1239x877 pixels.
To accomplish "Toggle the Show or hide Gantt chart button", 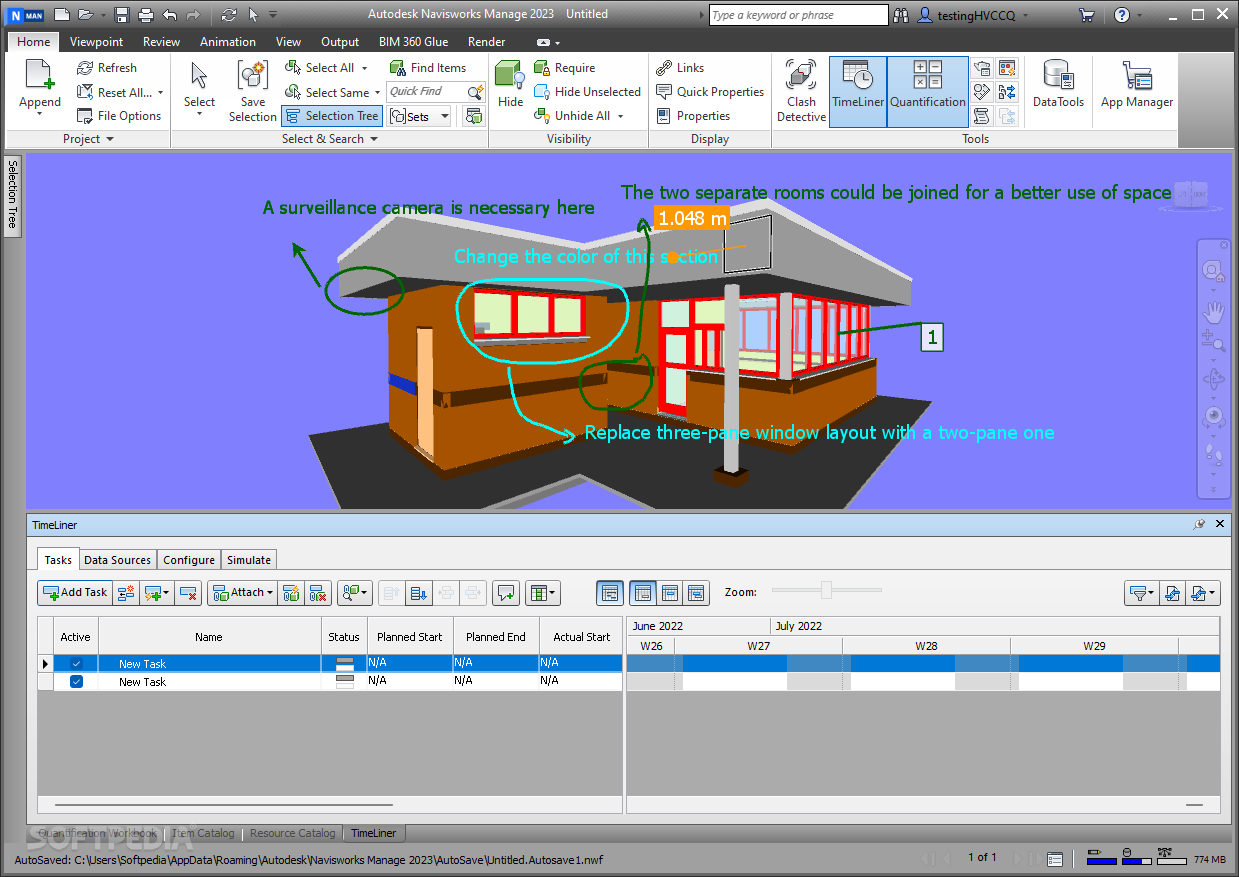I will click(609, 593).
